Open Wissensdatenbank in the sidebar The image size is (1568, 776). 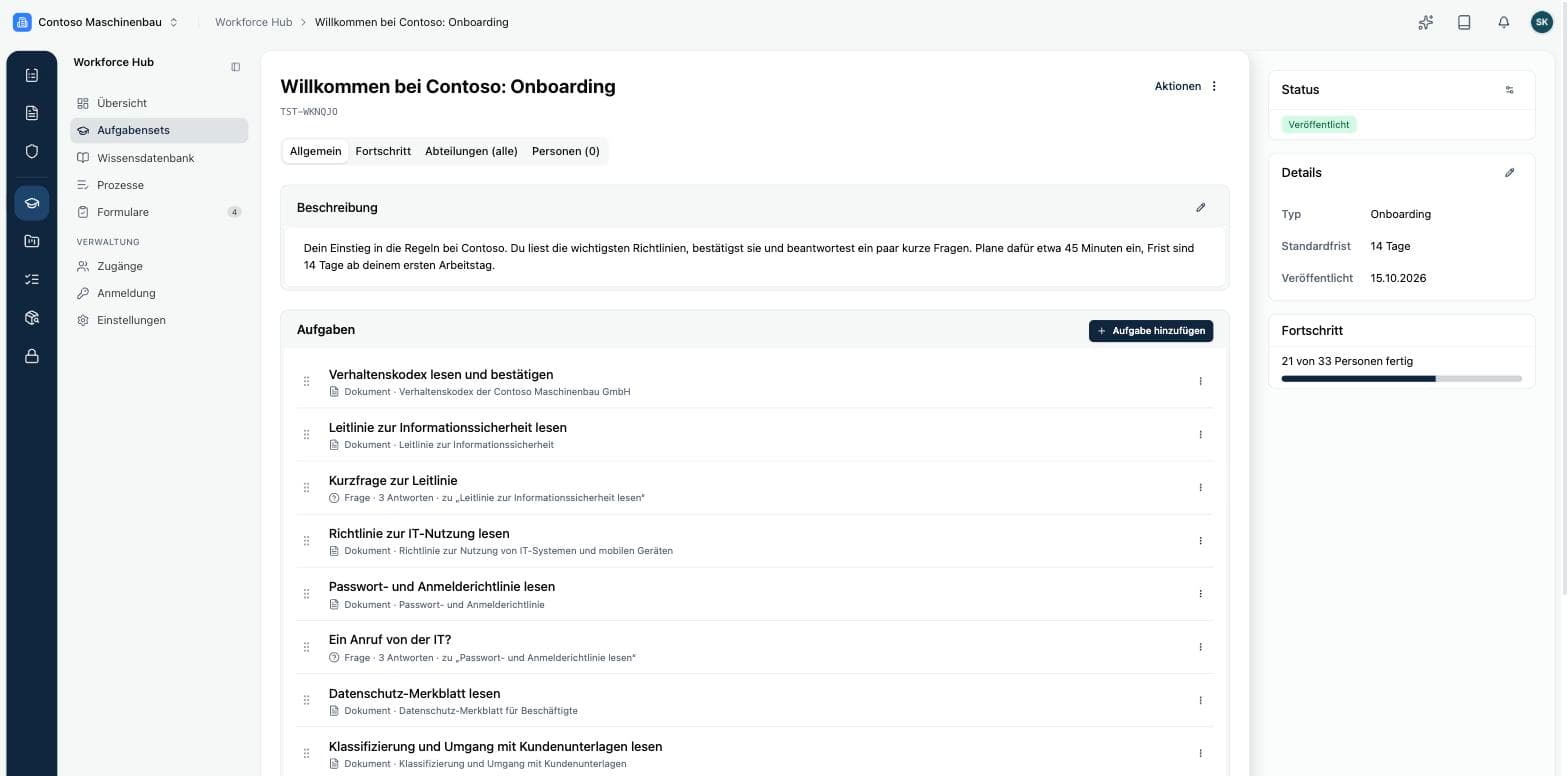(159, 158)
